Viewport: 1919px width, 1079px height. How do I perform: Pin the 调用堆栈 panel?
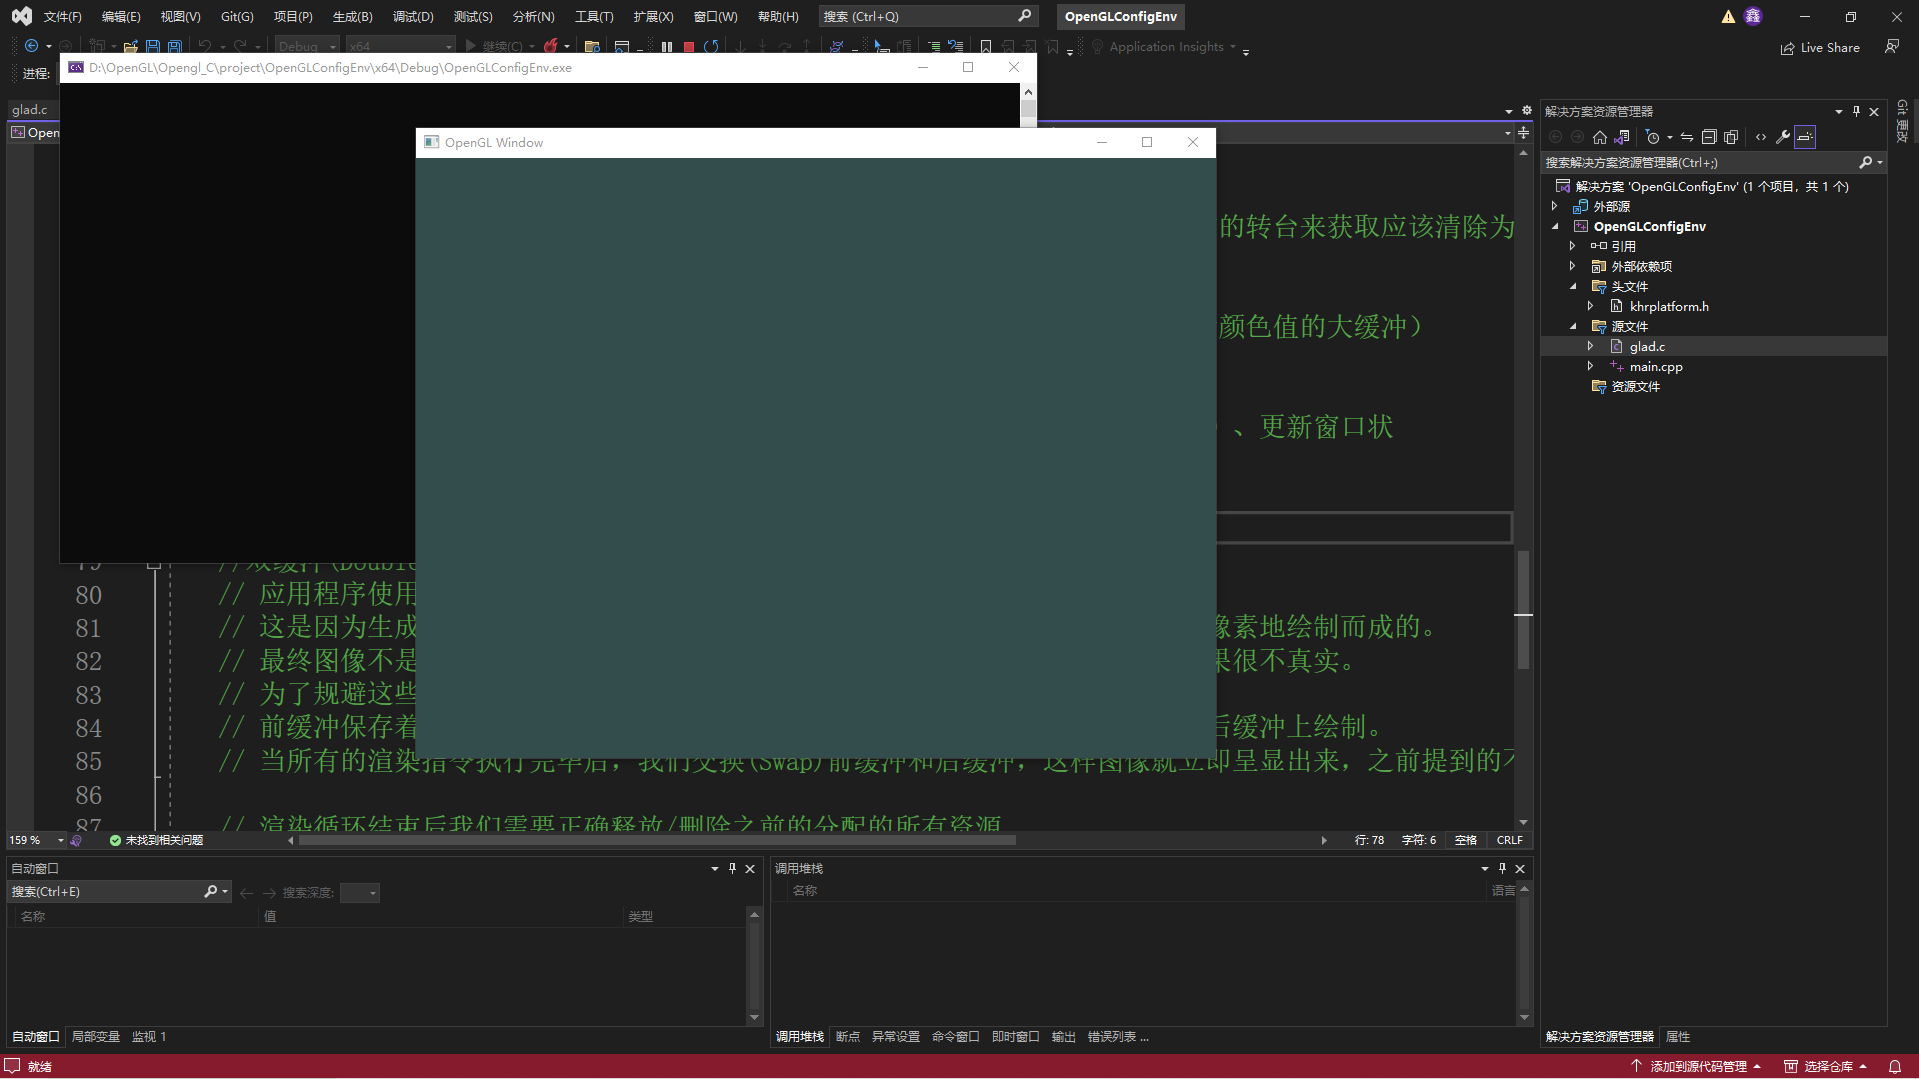pos(1501,868)
